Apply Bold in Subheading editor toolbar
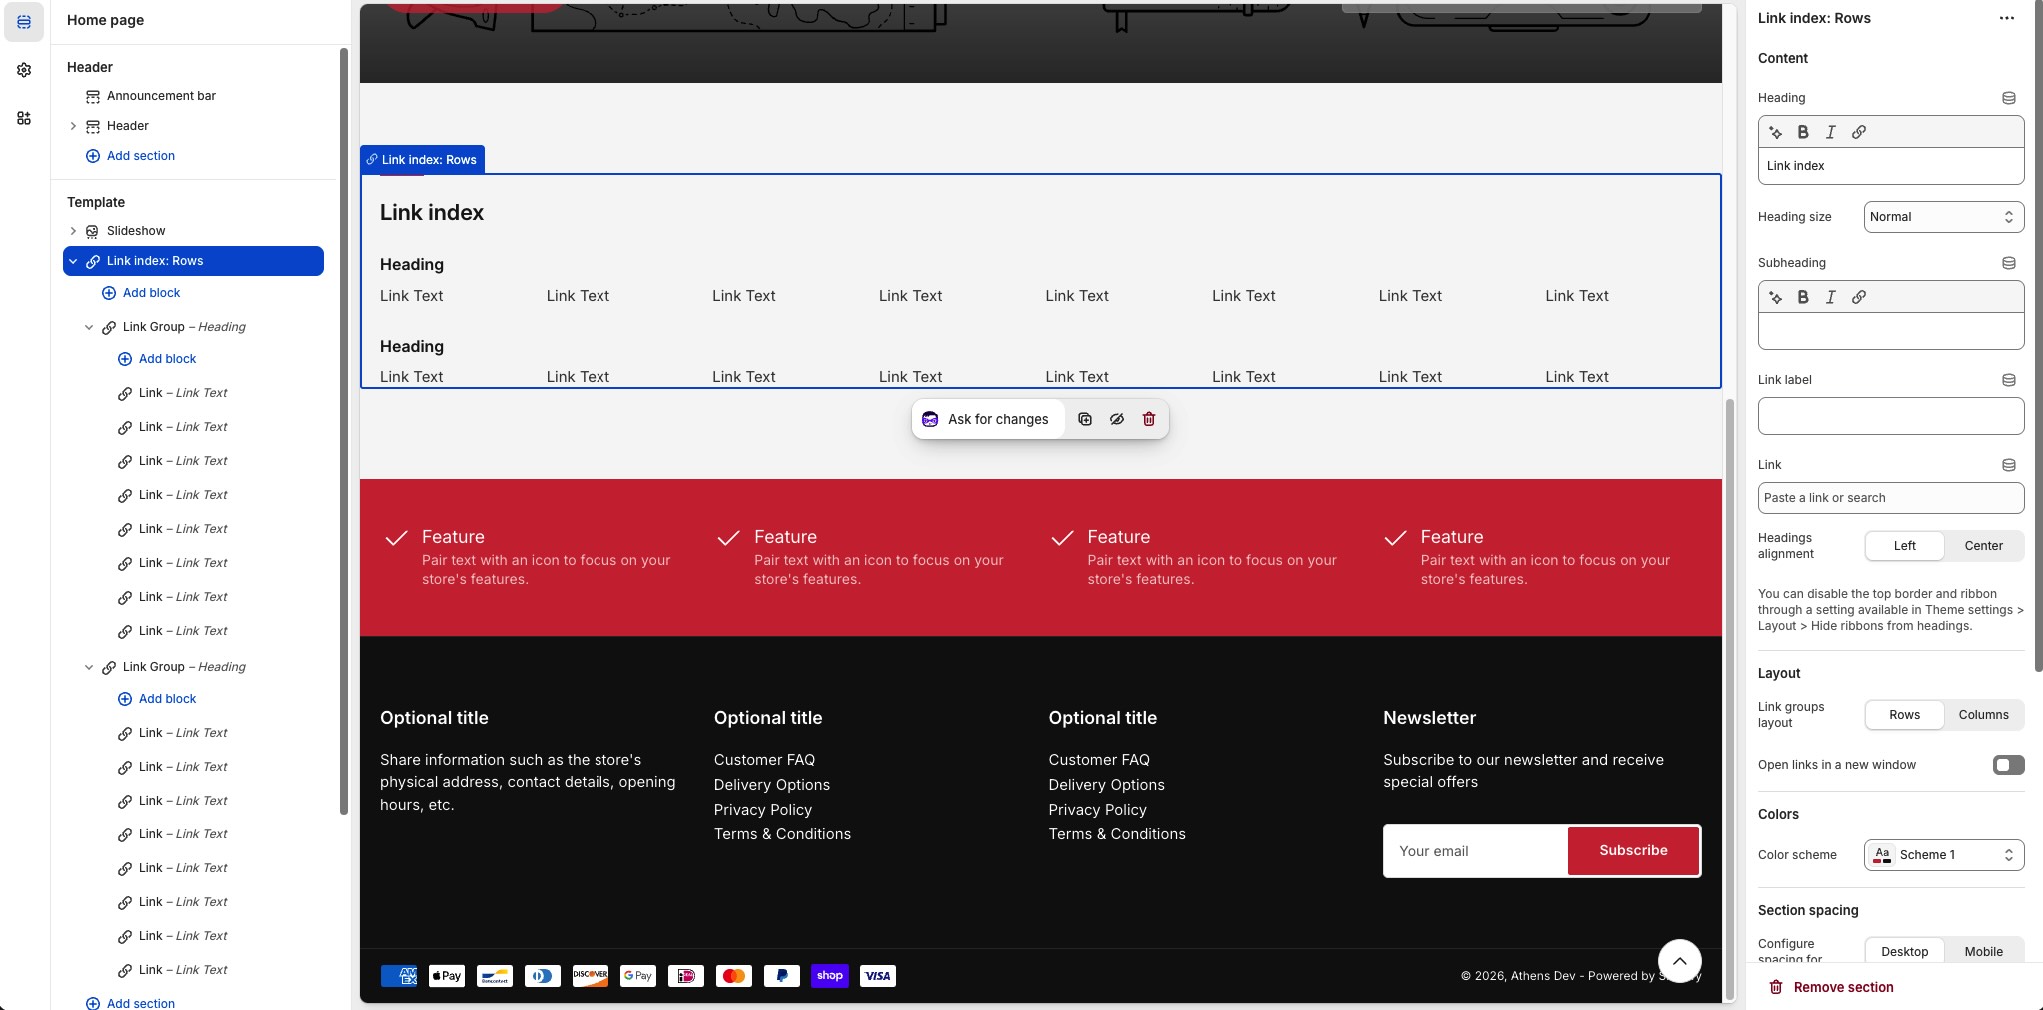Viewport: 2043px width, 1010px height. 1803,297
